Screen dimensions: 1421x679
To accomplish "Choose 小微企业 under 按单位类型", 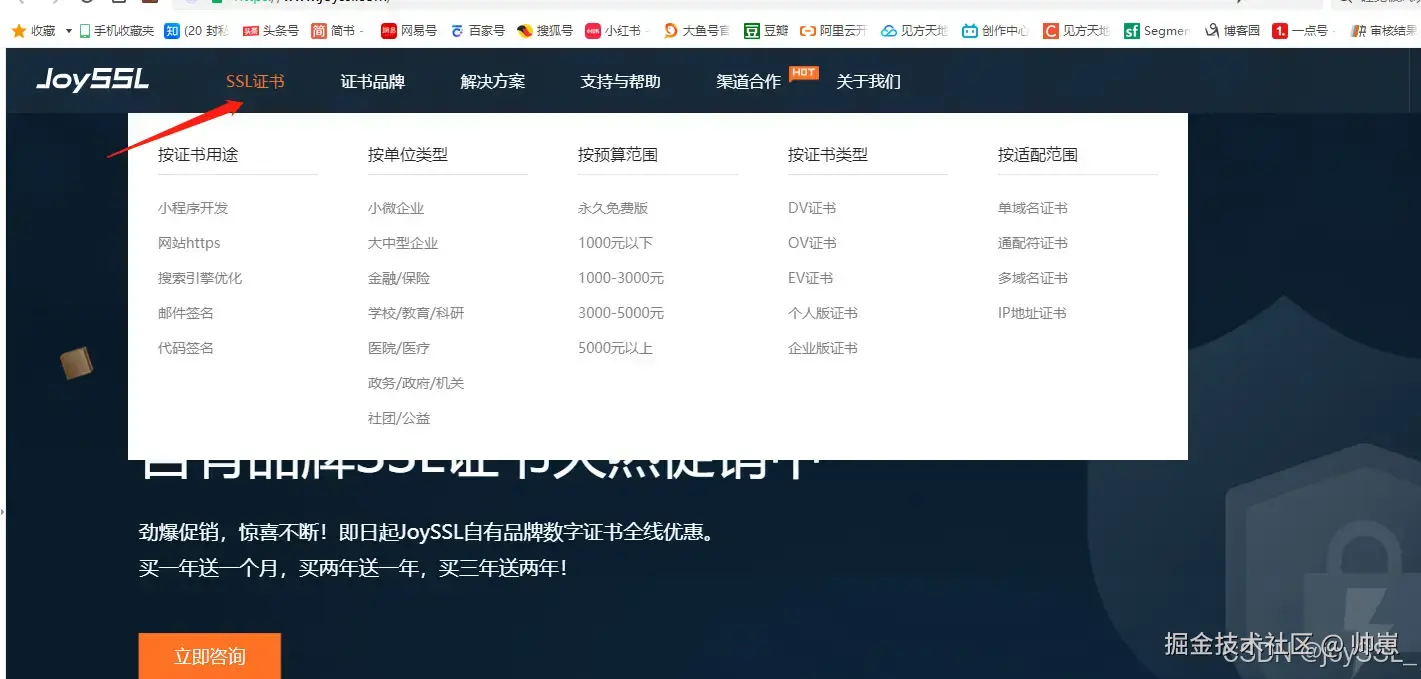I will coord(396,208).
